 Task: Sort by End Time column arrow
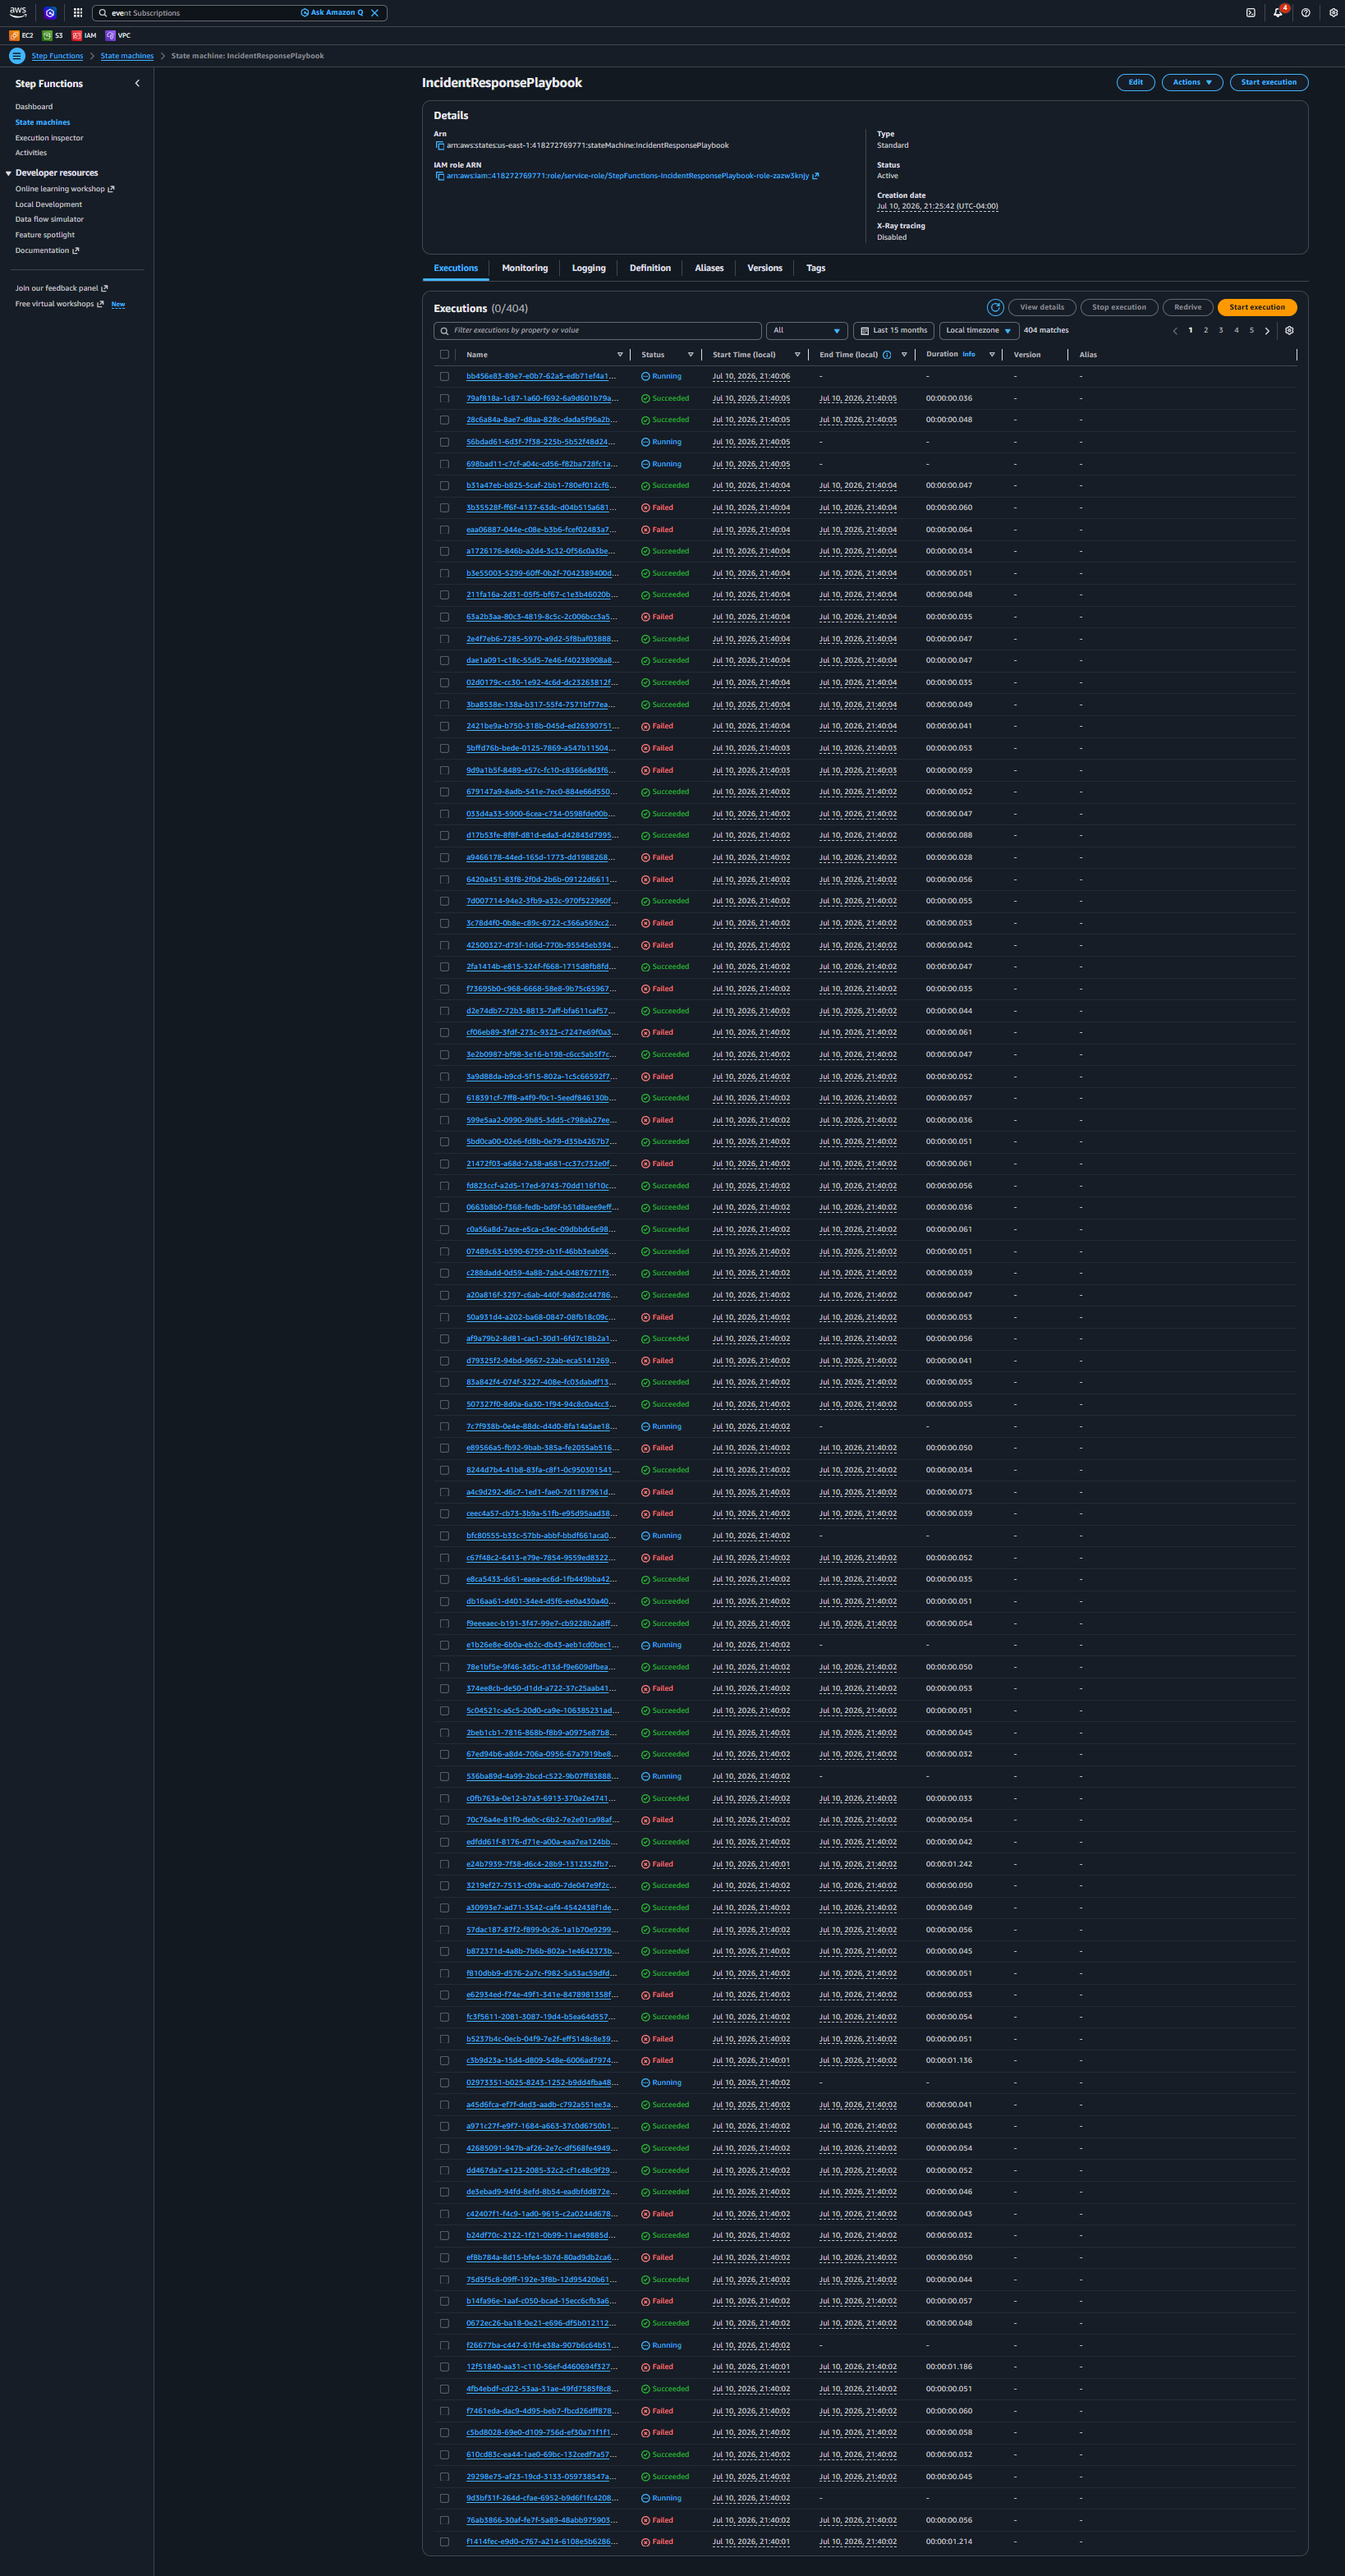pyautogui.click(x=904, y=355)
